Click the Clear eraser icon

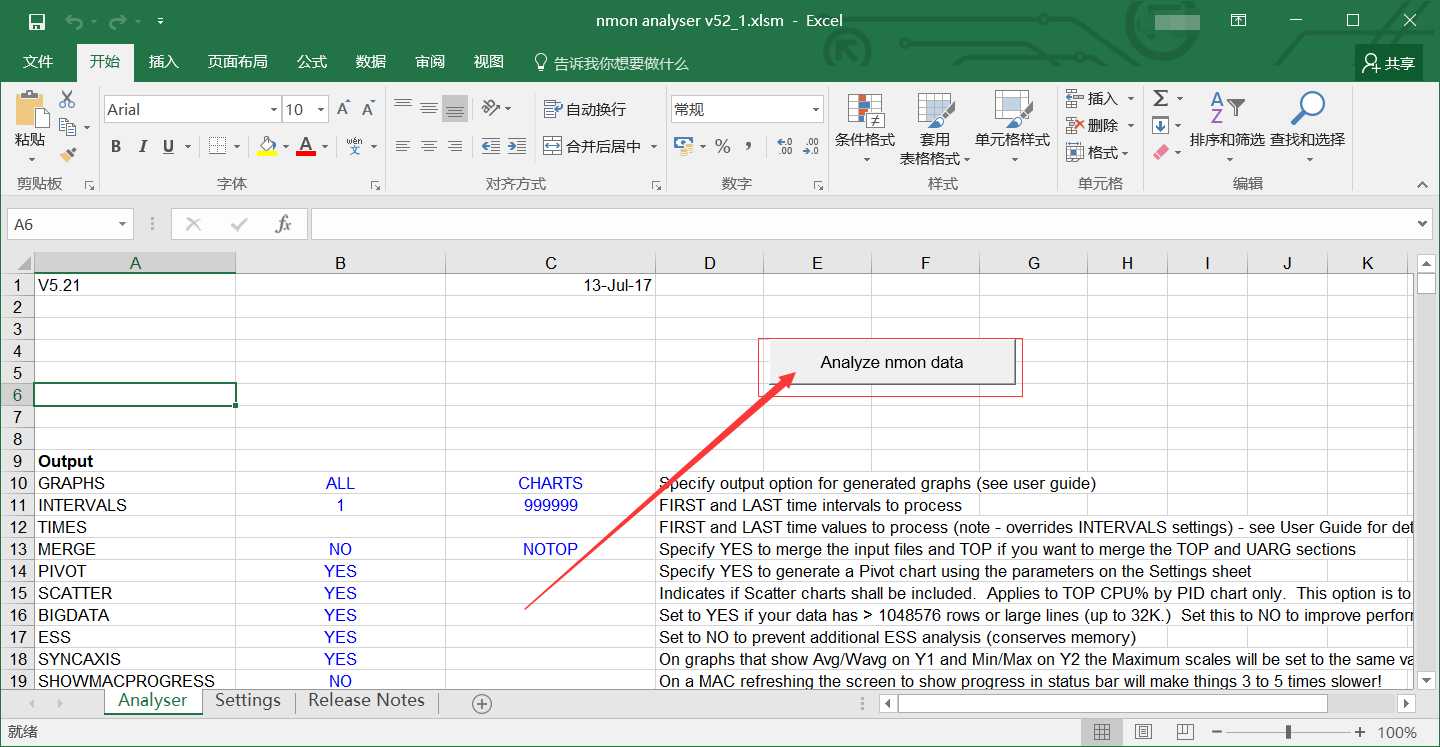(1161, 152)
